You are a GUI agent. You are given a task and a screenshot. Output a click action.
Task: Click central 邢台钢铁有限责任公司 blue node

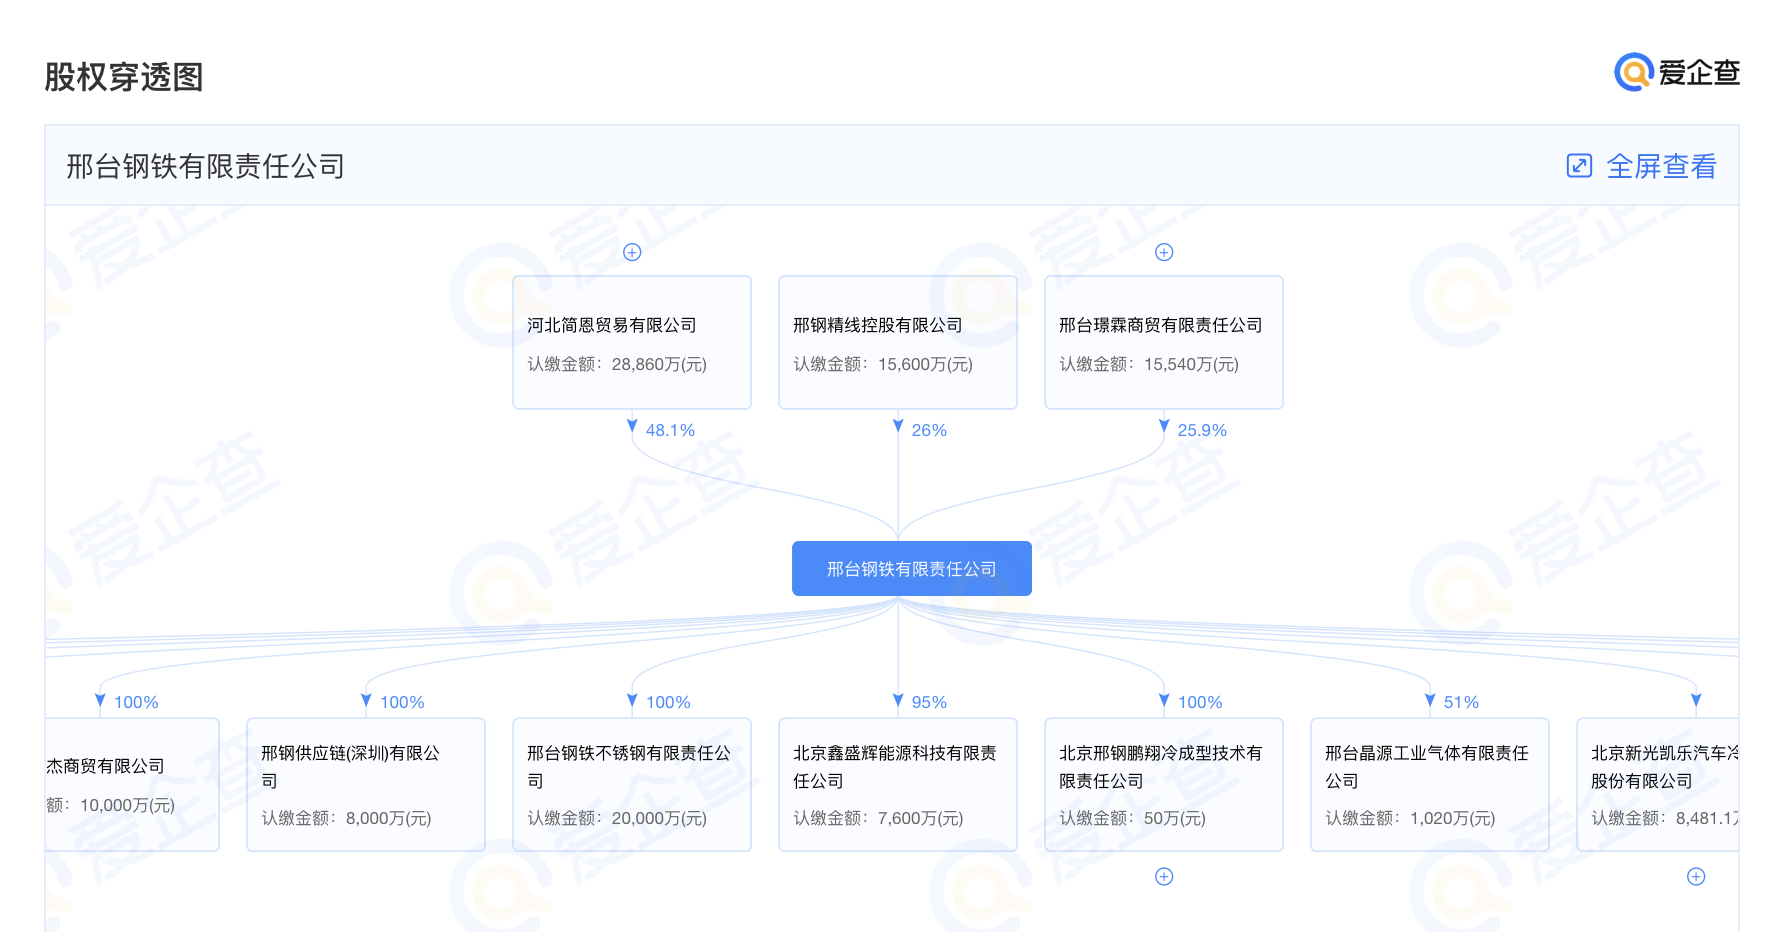[912, 568]
